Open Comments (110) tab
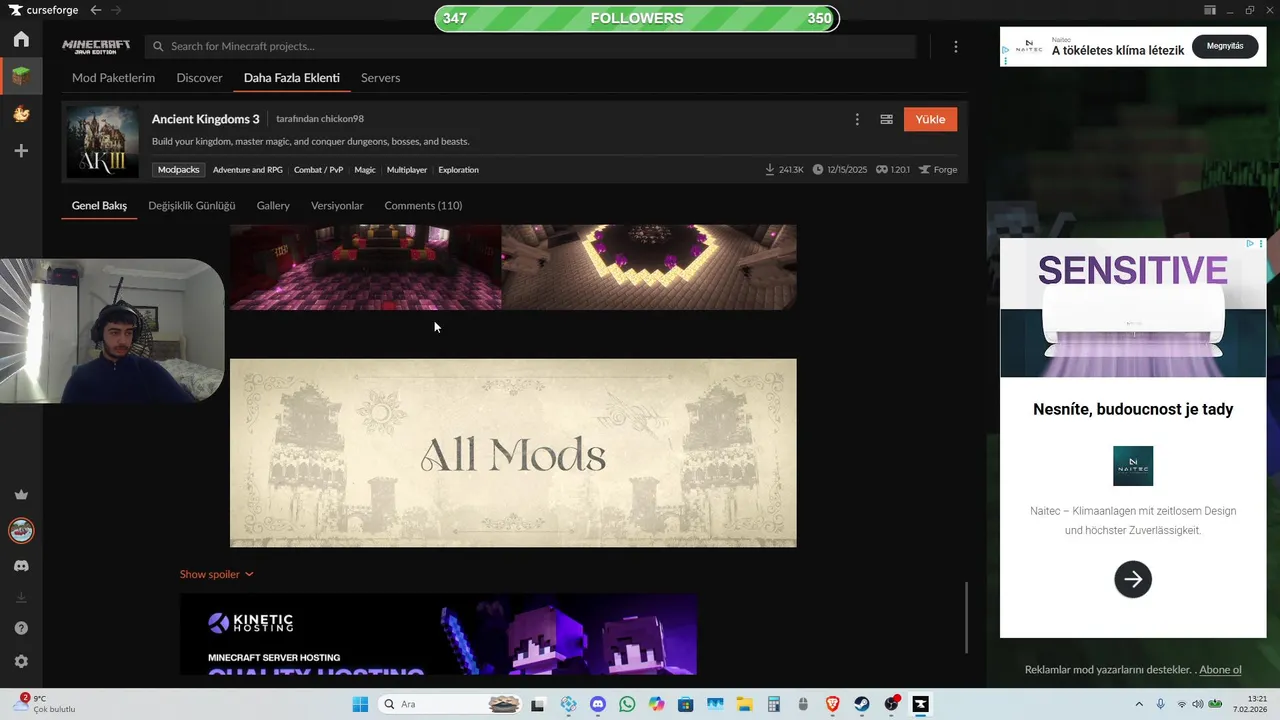The image size is (1280, 720). [423, 206]
